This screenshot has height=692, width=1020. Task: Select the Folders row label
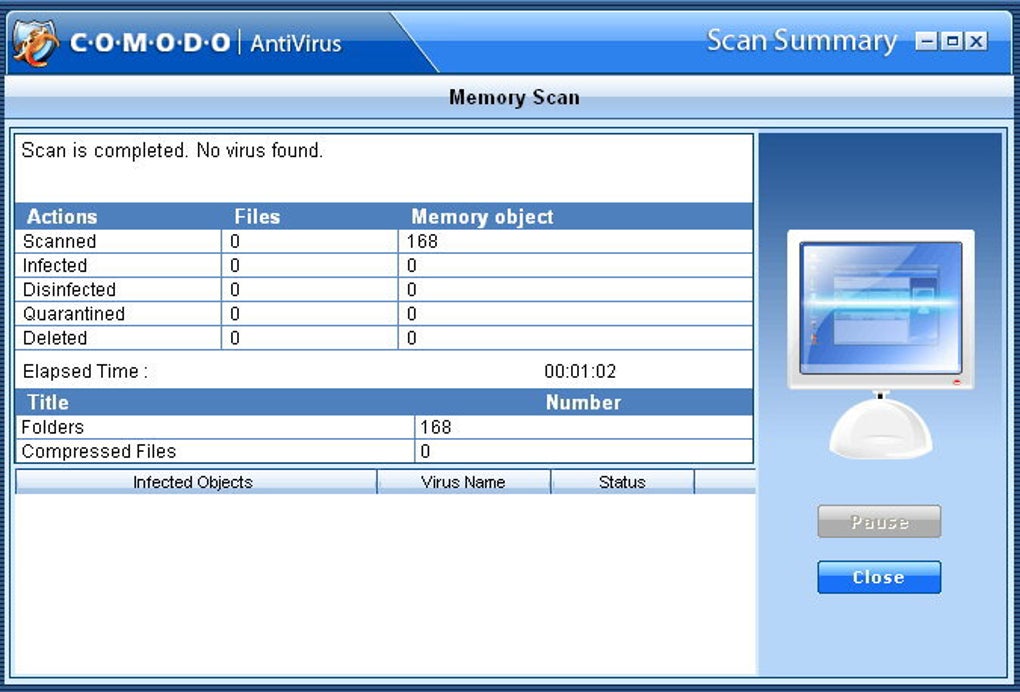click(x=53, y=427)
